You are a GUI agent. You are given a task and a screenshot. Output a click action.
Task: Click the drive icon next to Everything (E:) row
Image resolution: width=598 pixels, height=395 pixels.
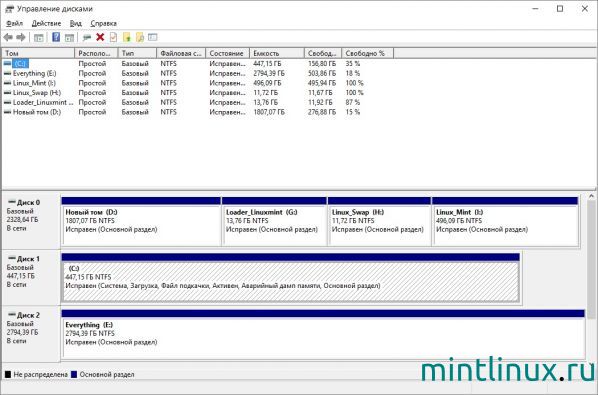[7, 73]
